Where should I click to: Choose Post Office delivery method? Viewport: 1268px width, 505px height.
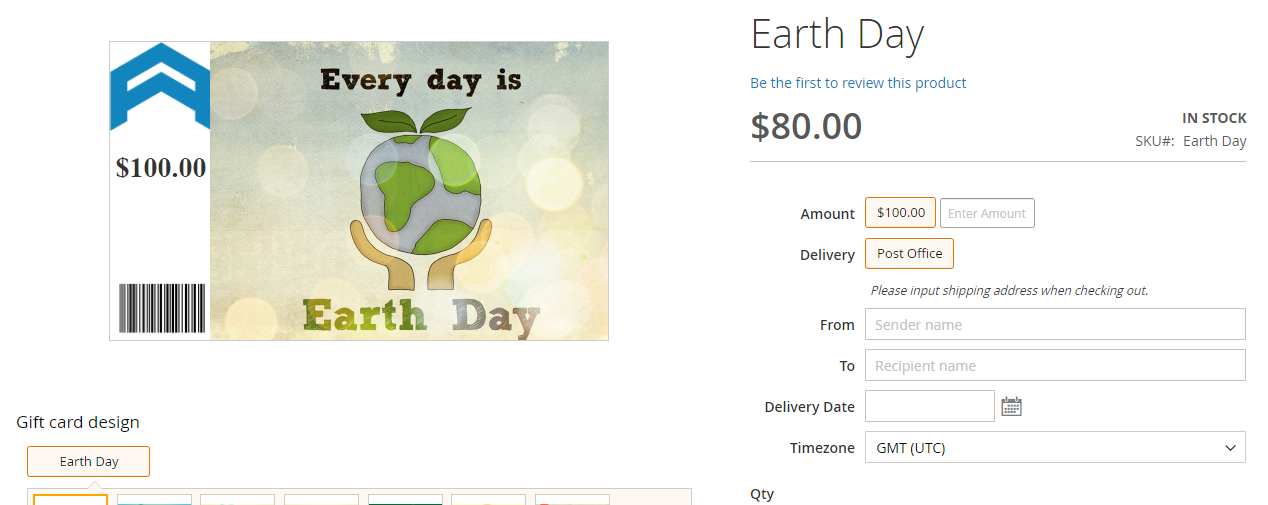[x=909, y=254]
